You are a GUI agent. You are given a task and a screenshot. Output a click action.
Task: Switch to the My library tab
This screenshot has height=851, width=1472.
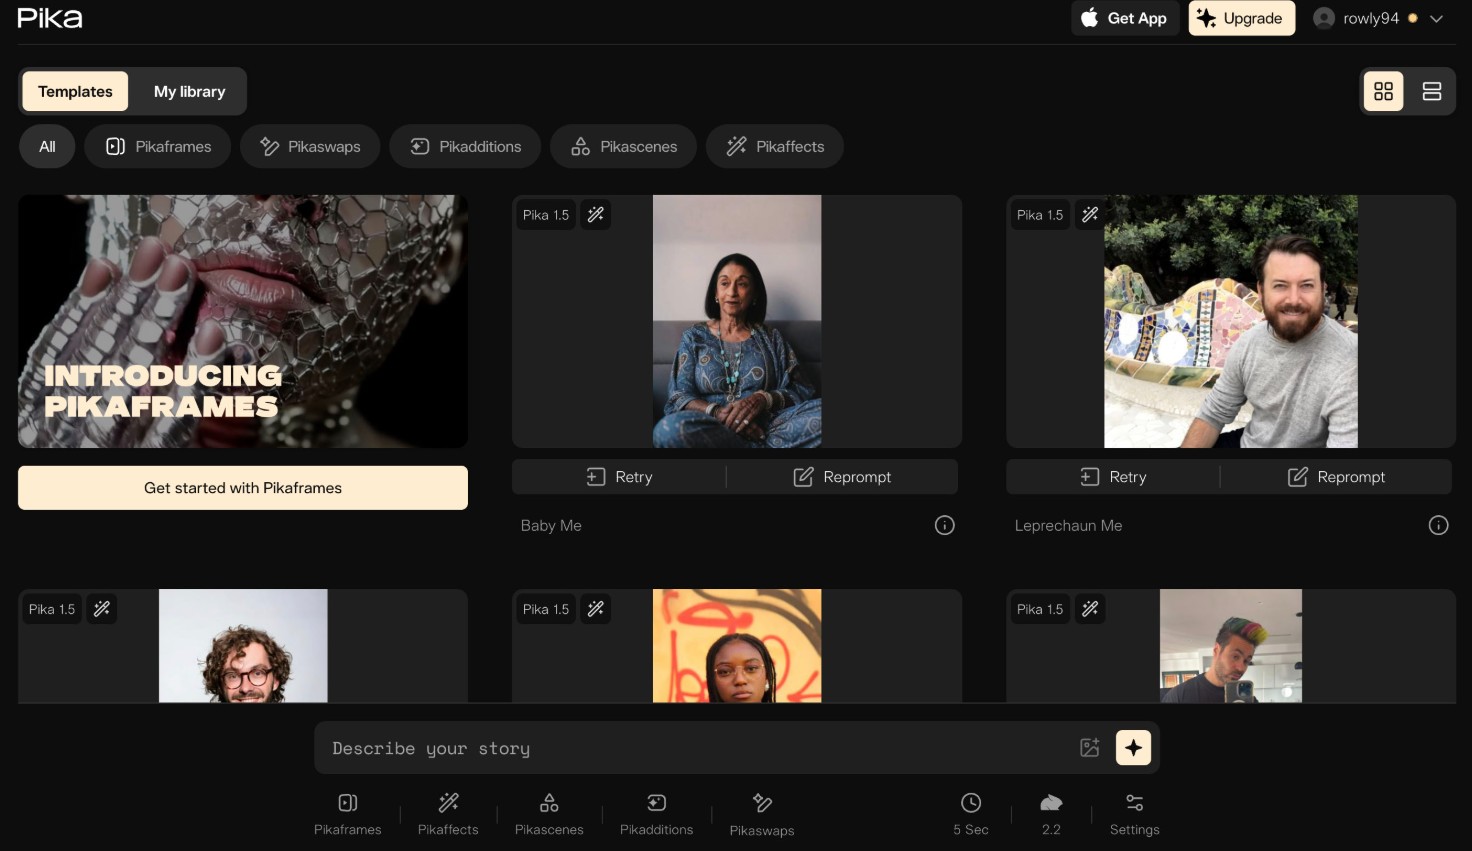pos(189,91)
